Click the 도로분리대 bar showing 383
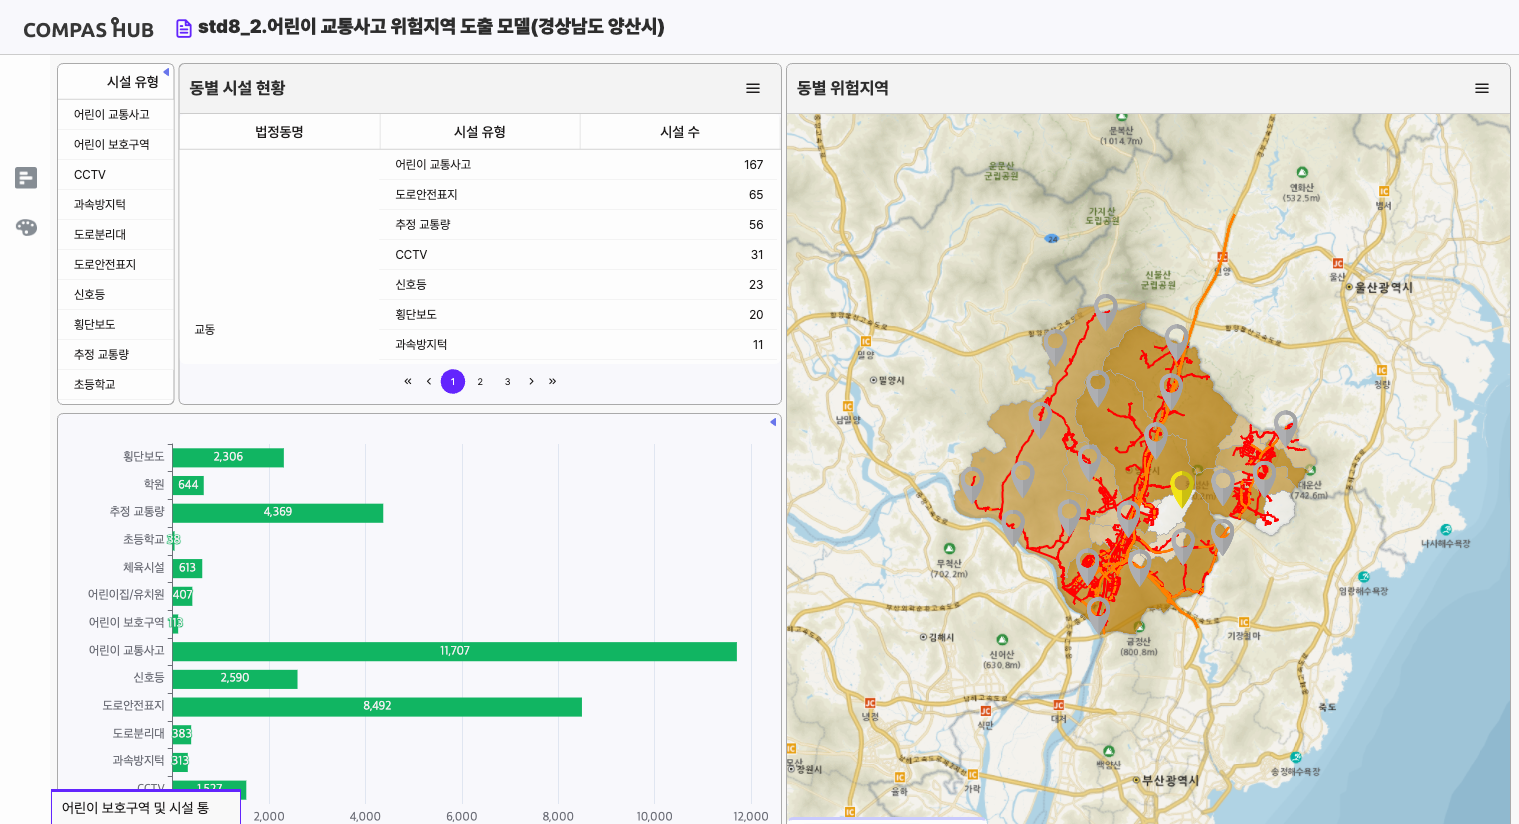Image resolution: width=1519 pixels, height=824 pixels. point(182,734)
